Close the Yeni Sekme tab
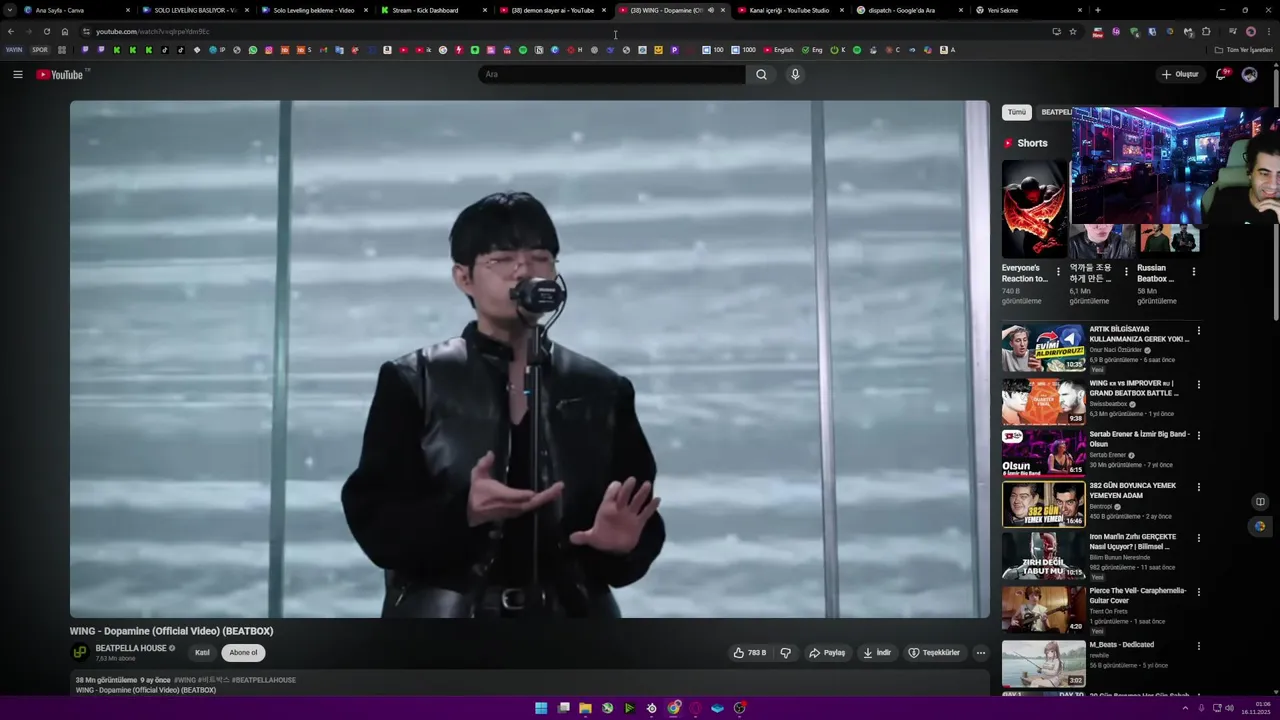This screenshot has width=1280, height=720. 1080,10
